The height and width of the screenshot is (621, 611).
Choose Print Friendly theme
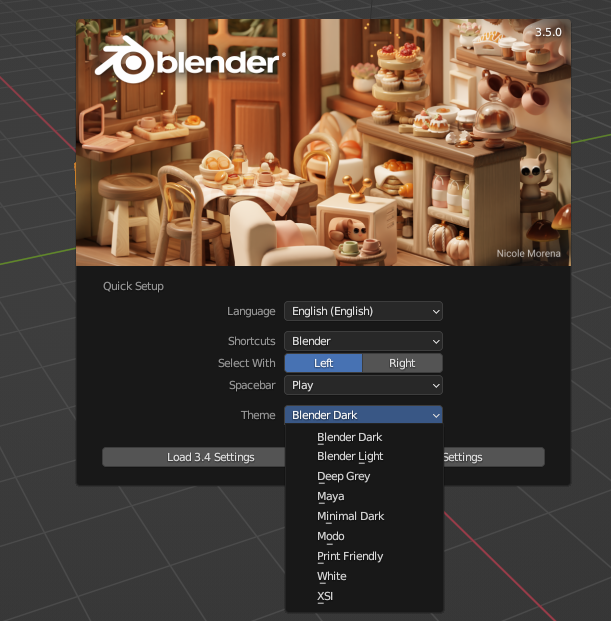point(364,556)
